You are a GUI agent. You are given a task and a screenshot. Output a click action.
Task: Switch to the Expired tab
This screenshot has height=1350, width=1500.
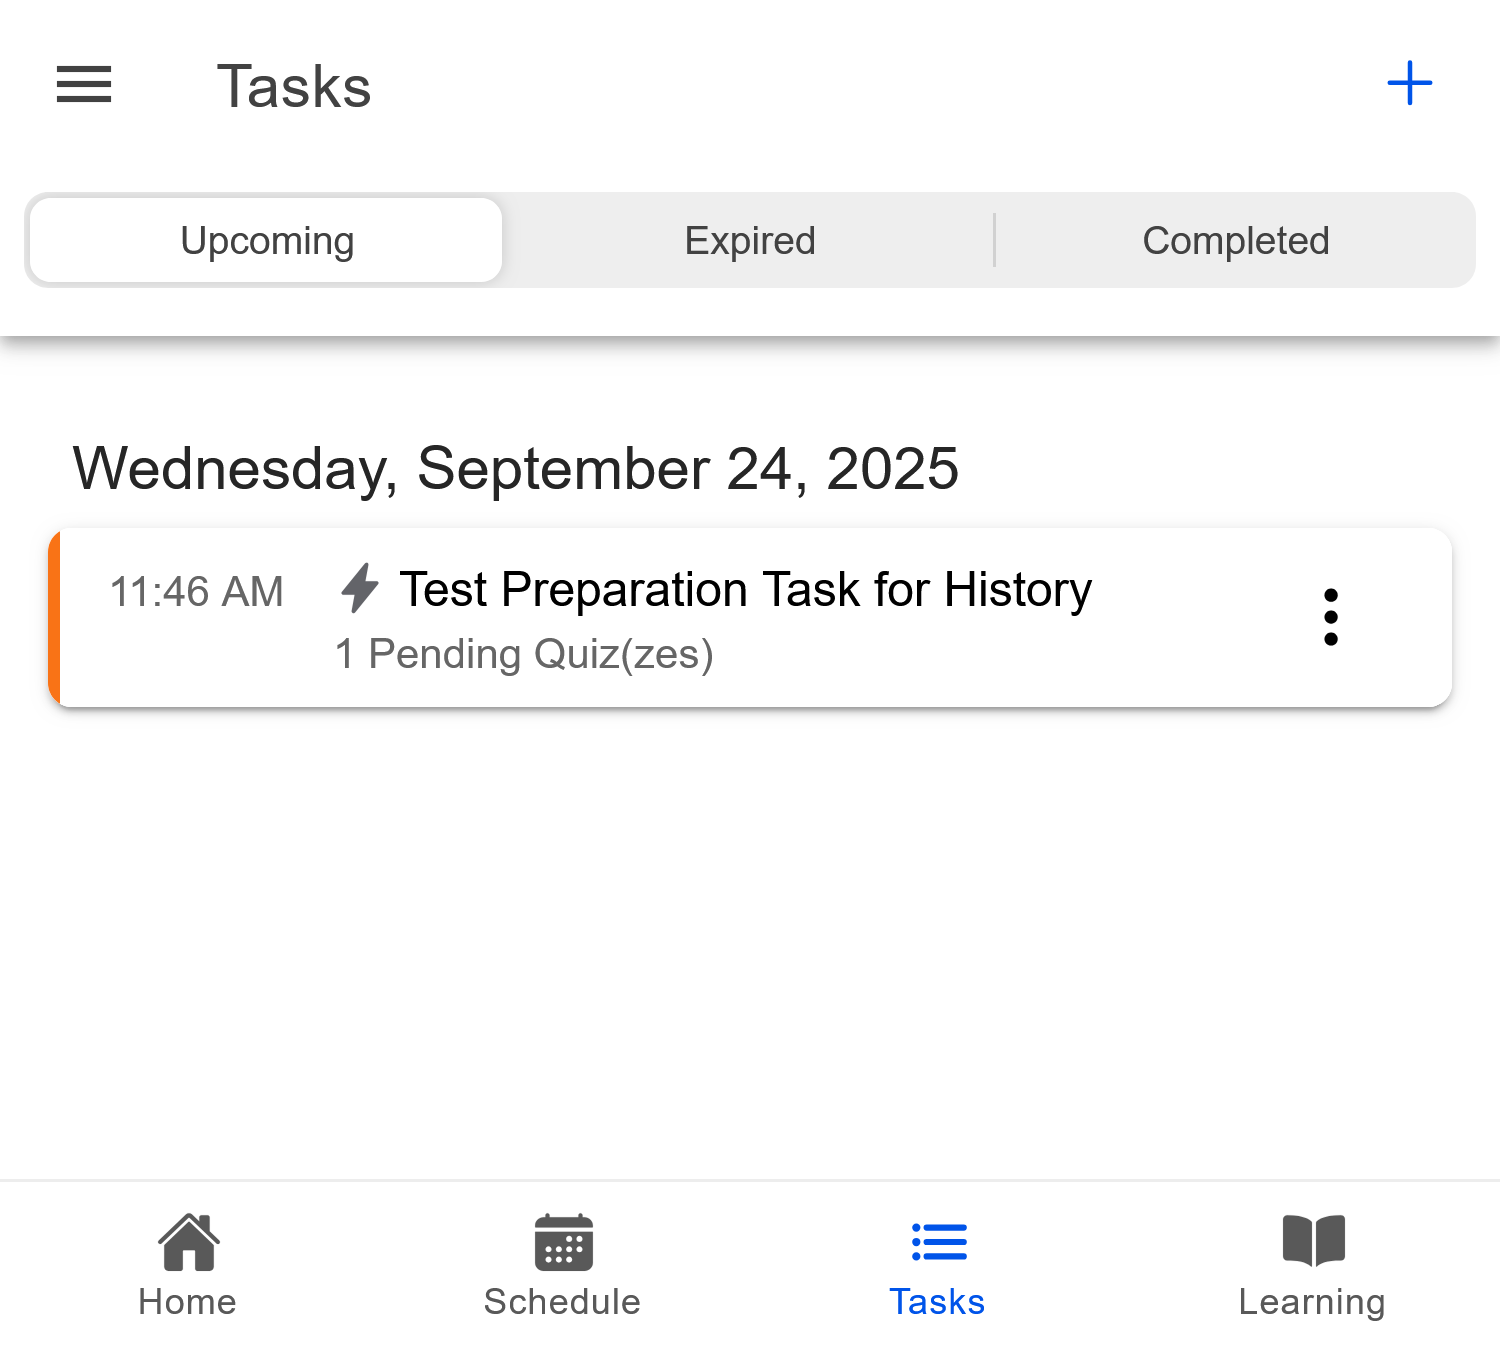pyautogui.click(x=749, y=240)
